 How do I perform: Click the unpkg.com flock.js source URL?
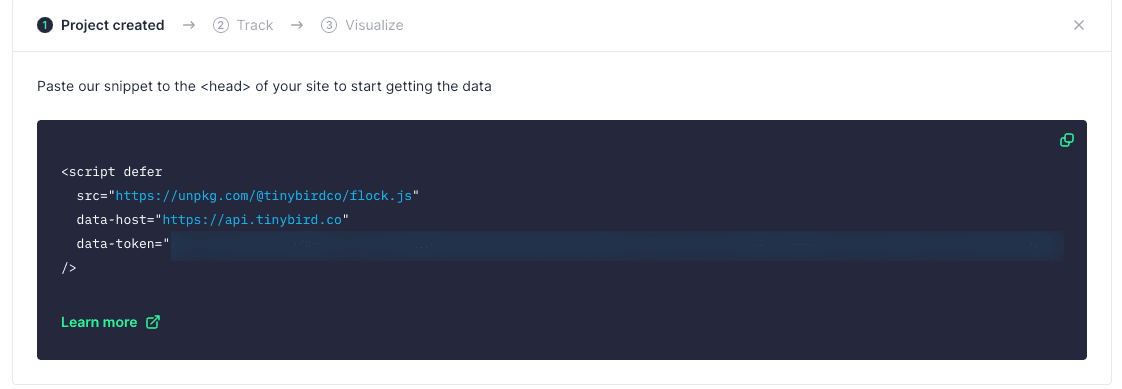tap(264, 195)
